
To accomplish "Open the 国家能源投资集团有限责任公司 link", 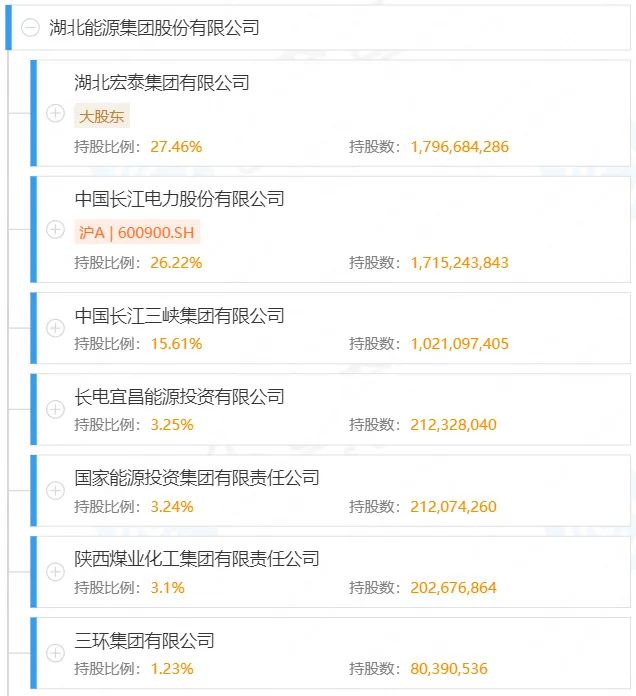I will (197, 478).
